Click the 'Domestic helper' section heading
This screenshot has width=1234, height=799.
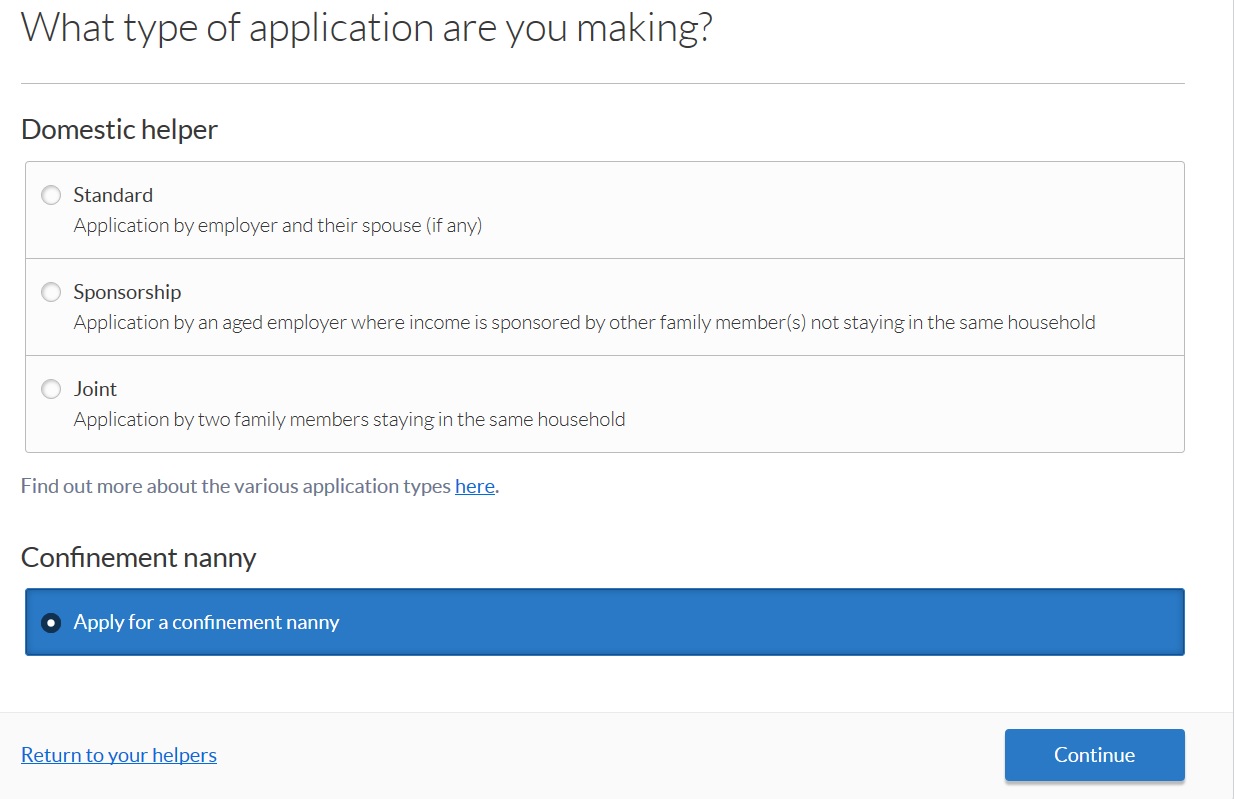(x=119, y=130)
